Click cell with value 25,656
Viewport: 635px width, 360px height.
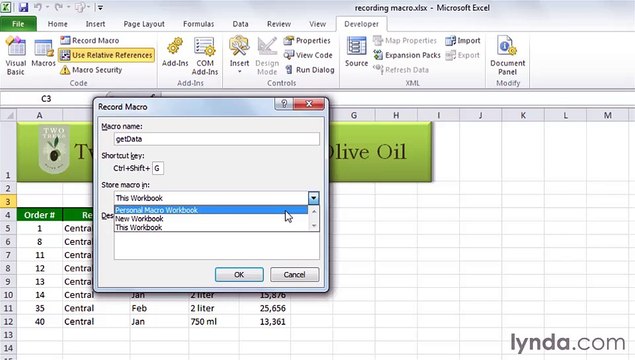tap(265, 308)
